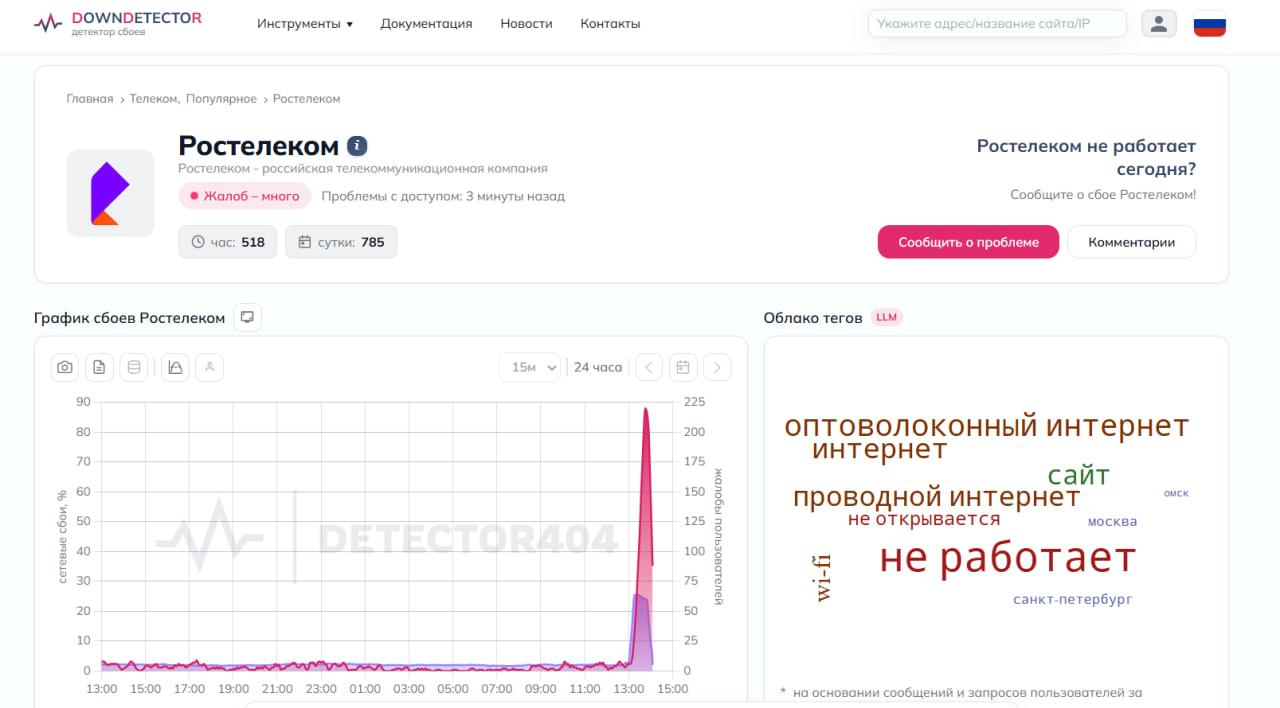Click the '24 часа' period label
The image size is (1280, 708).
[x=598, y=368]
